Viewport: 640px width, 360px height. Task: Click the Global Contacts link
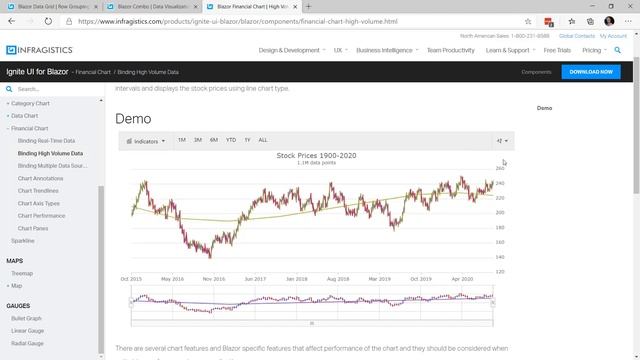pyautogui.click(x=577, y=36)
